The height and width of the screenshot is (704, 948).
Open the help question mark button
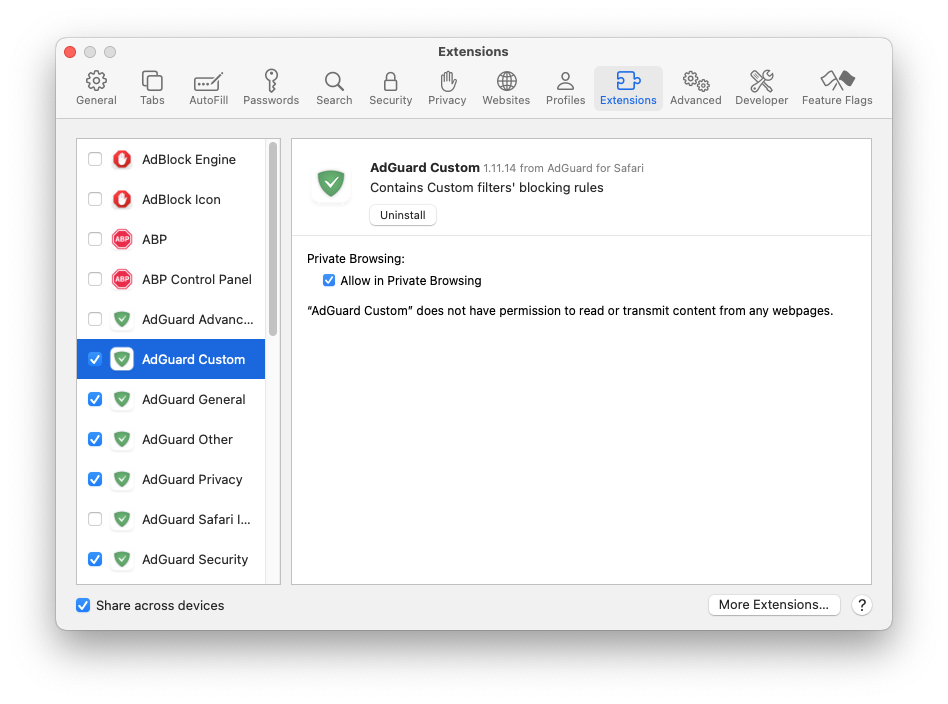pos(862,605)
